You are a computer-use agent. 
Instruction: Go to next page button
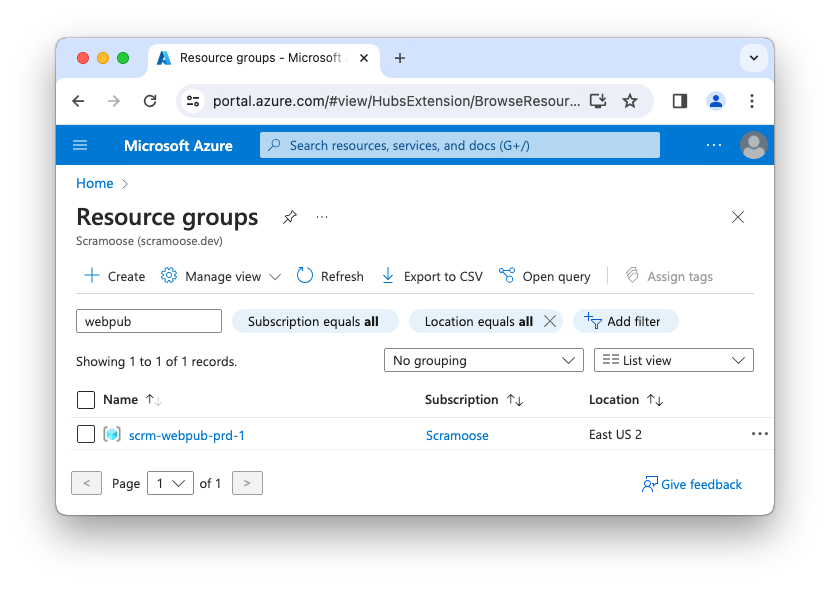click(247, 483)
